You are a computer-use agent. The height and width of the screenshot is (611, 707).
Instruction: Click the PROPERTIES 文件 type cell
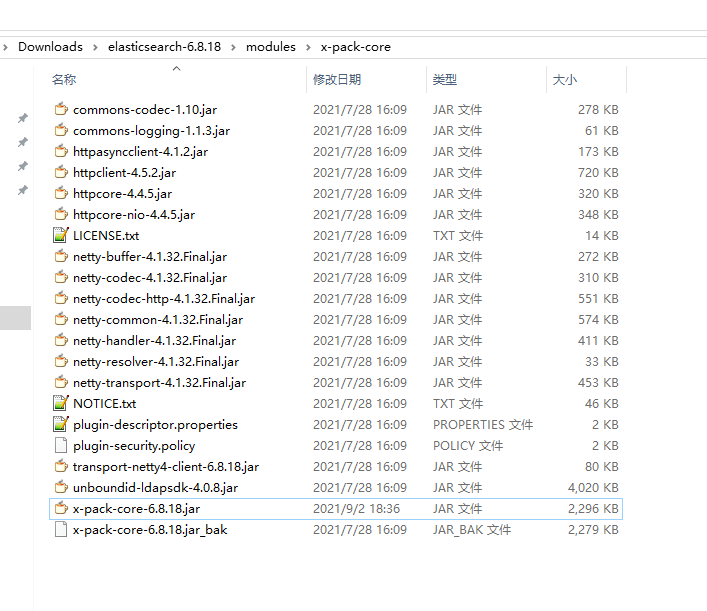(483, 424)
